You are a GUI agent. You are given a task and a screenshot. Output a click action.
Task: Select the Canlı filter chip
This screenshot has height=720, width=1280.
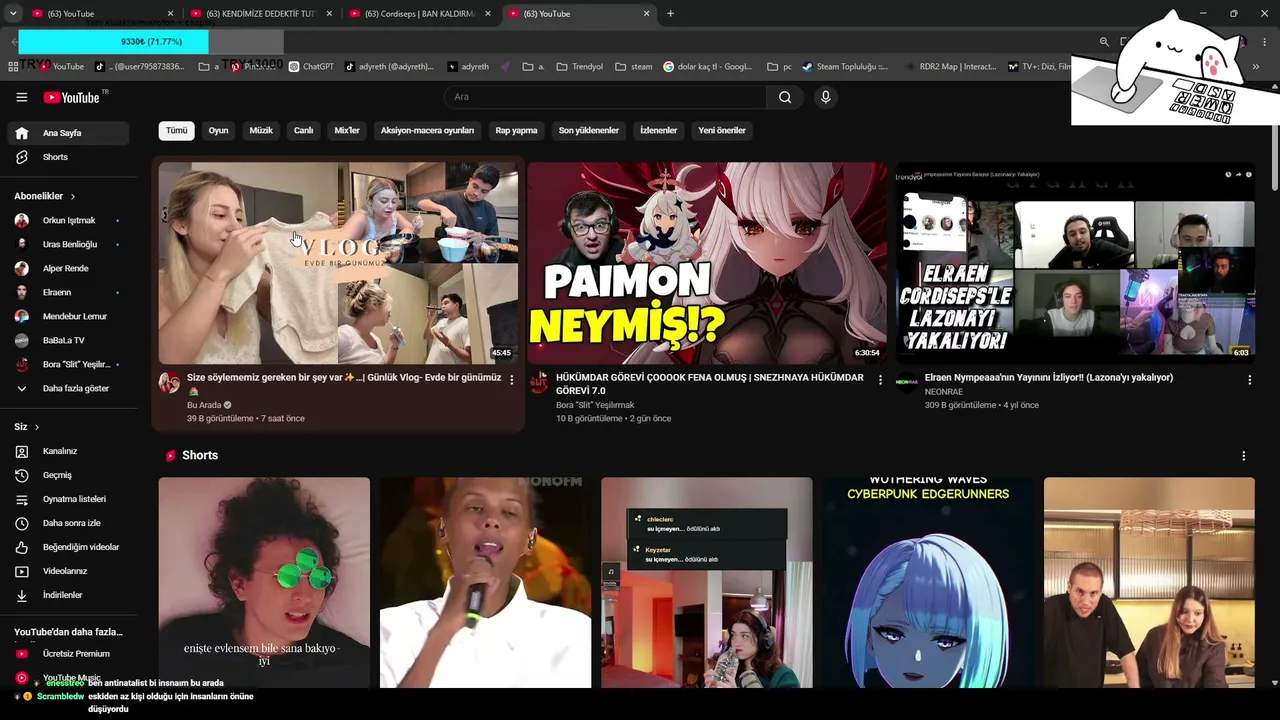coord(304,131)
